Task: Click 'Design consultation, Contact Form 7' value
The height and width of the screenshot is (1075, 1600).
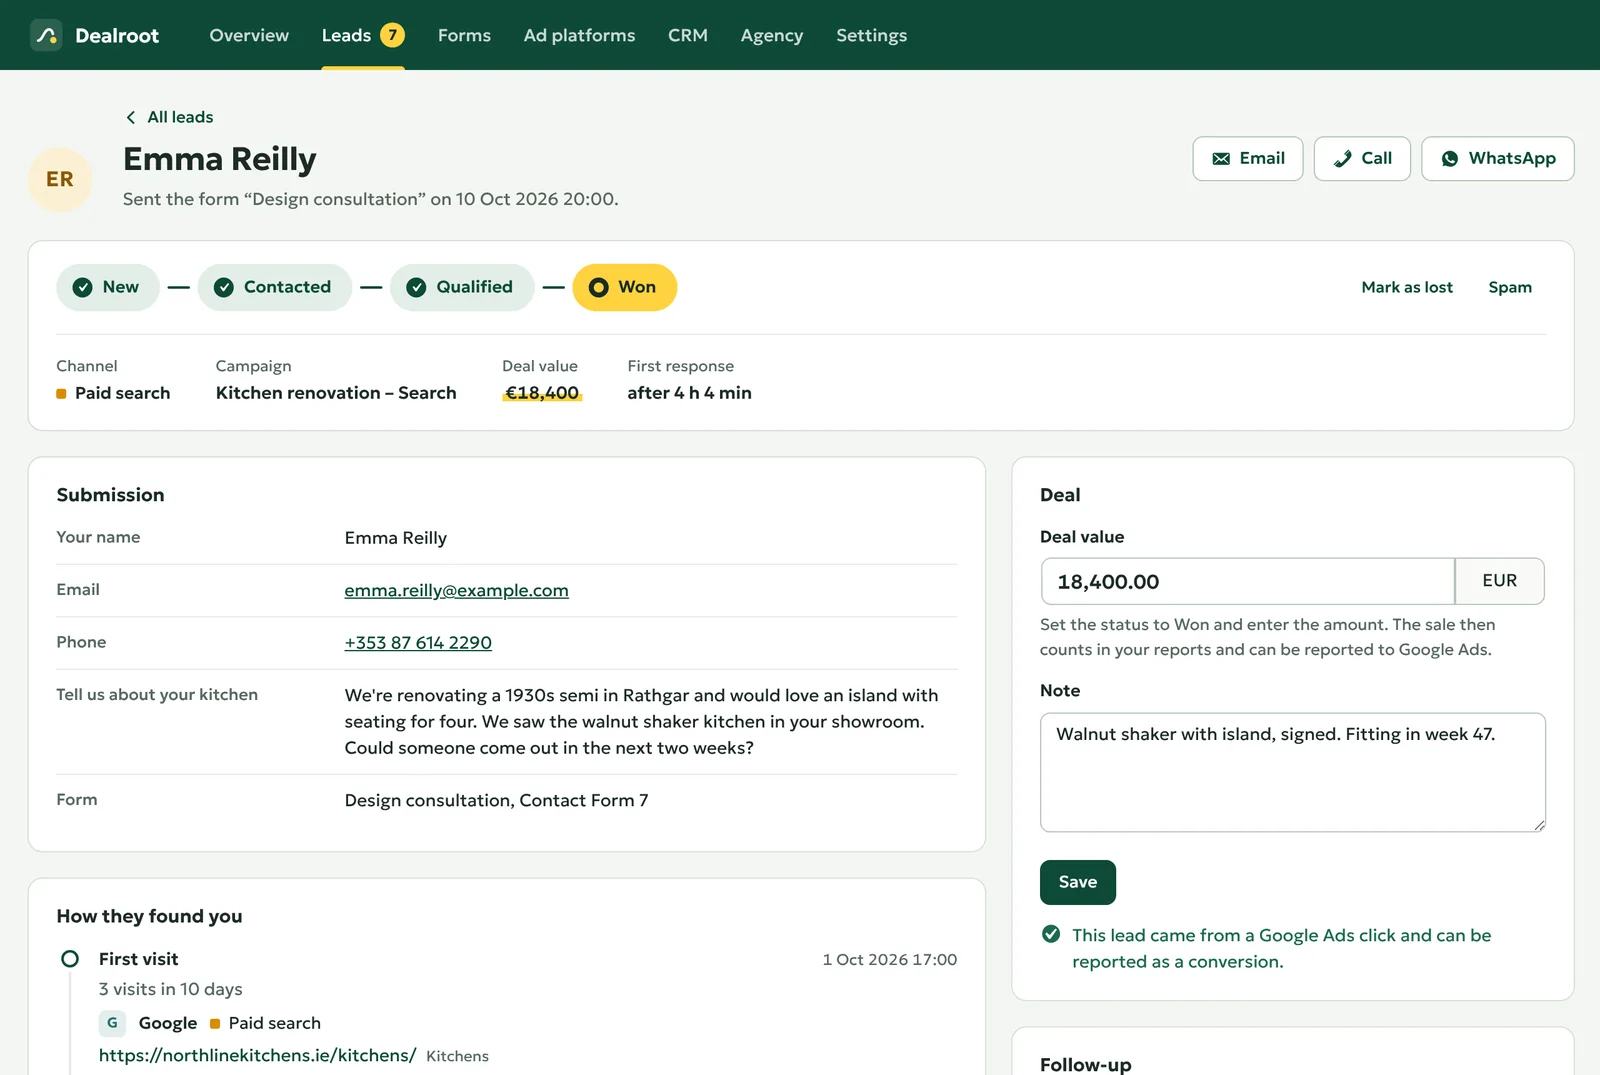Action: 496,800
